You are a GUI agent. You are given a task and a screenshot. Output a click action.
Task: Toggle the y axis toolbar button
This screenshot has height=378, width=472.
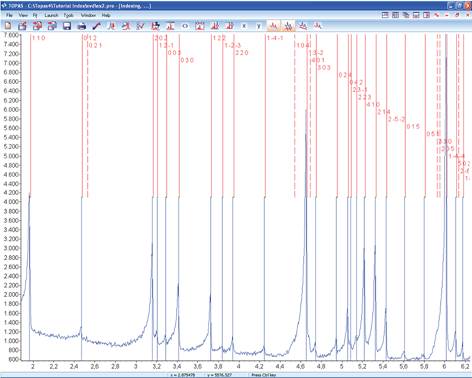point(259,26)
